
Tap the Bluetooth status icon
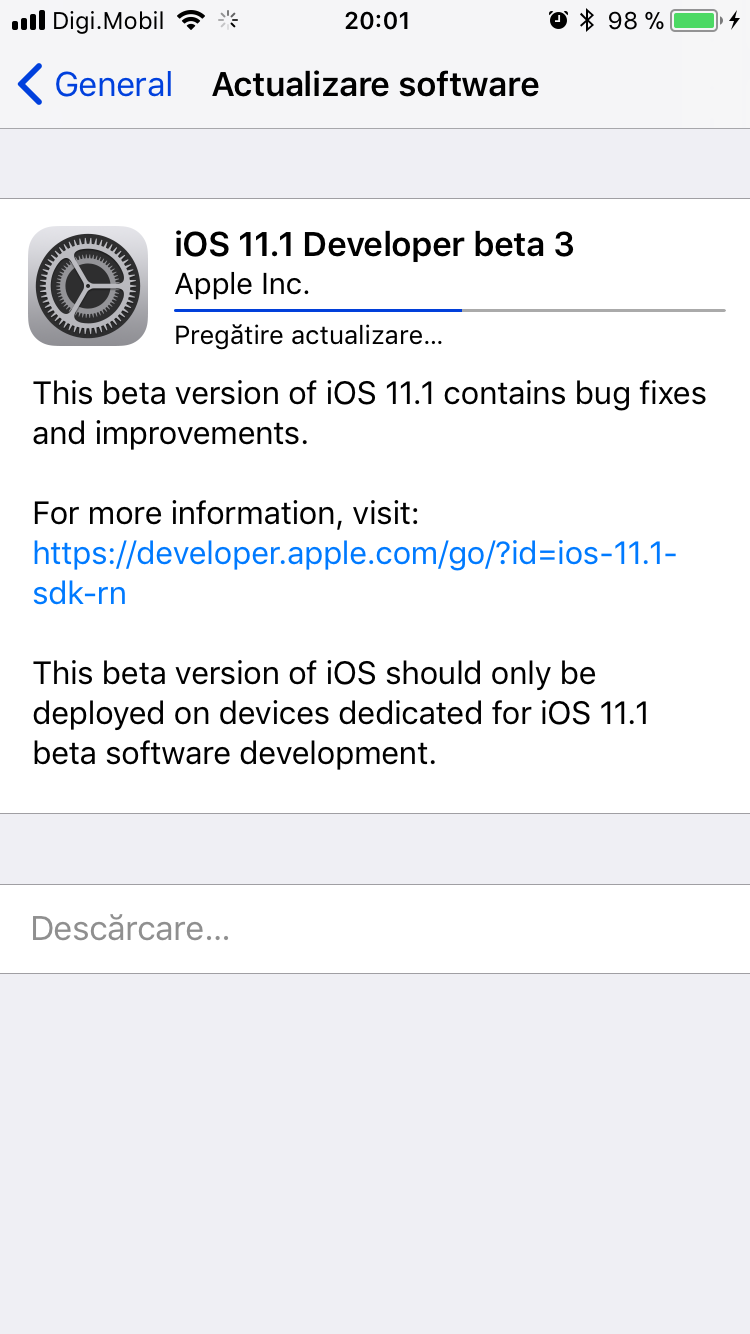click(589, 20)
